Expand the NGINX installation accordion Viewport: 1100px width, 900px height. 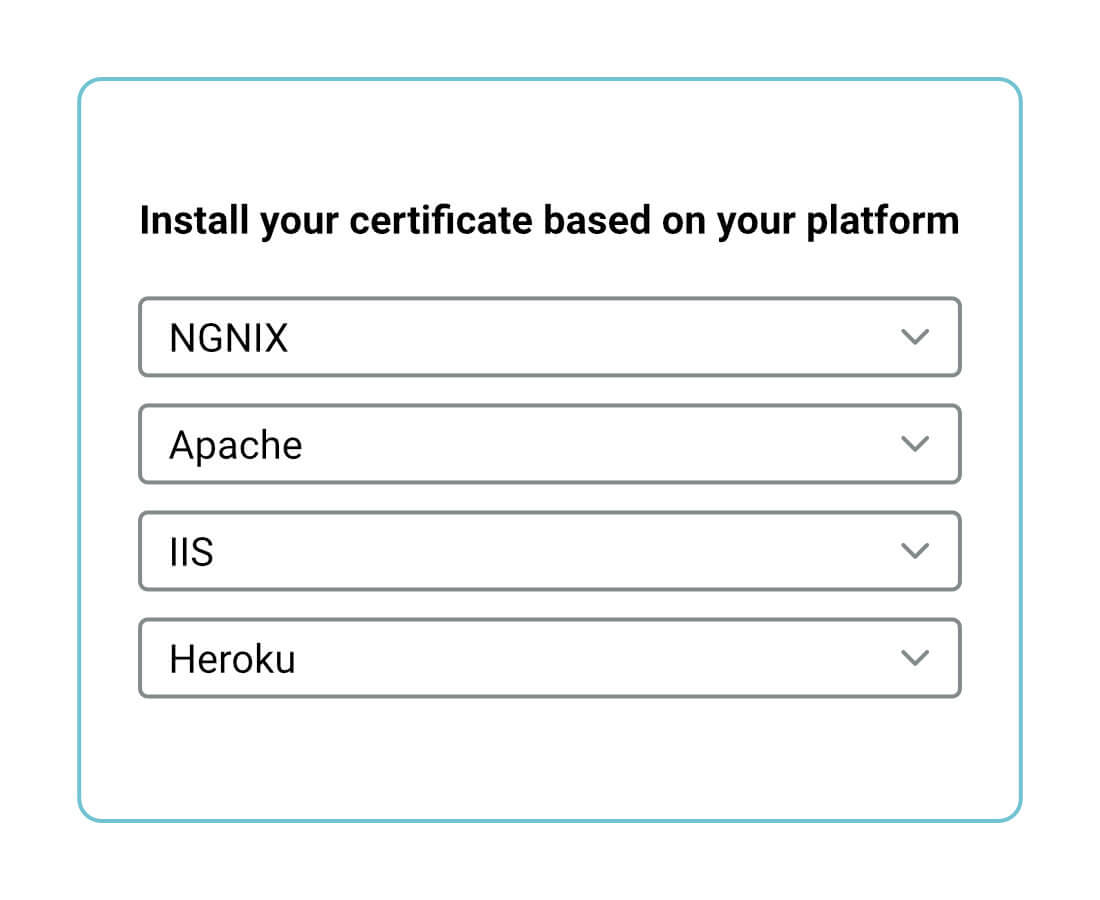[549, 337]
